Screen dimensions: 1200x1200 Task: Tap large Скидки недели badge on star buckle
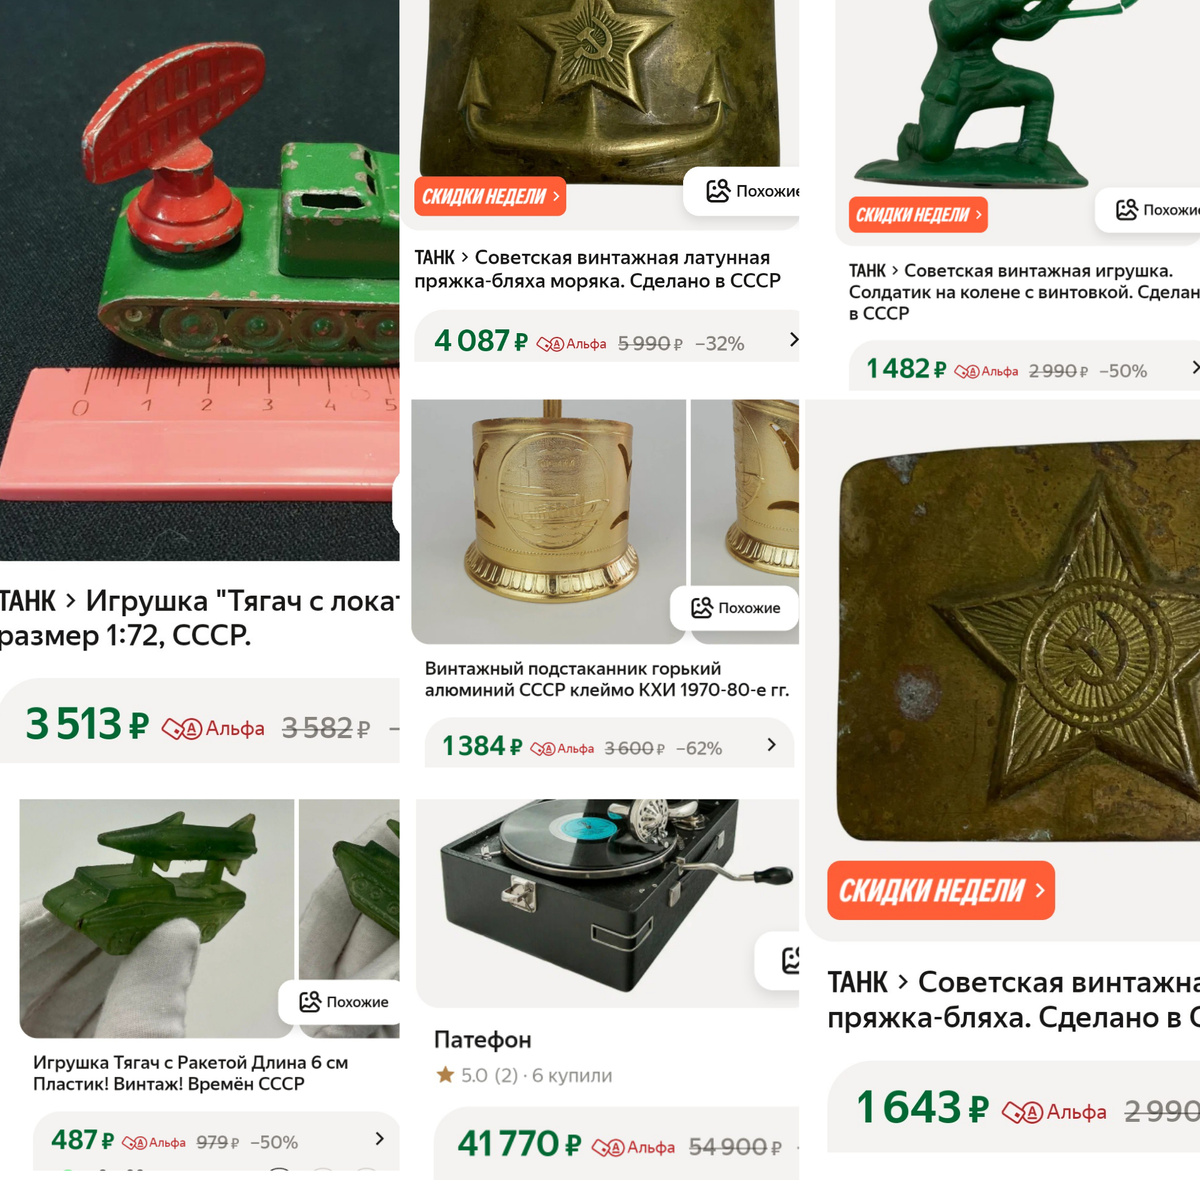pyautogui.click(x=941, y=890)
